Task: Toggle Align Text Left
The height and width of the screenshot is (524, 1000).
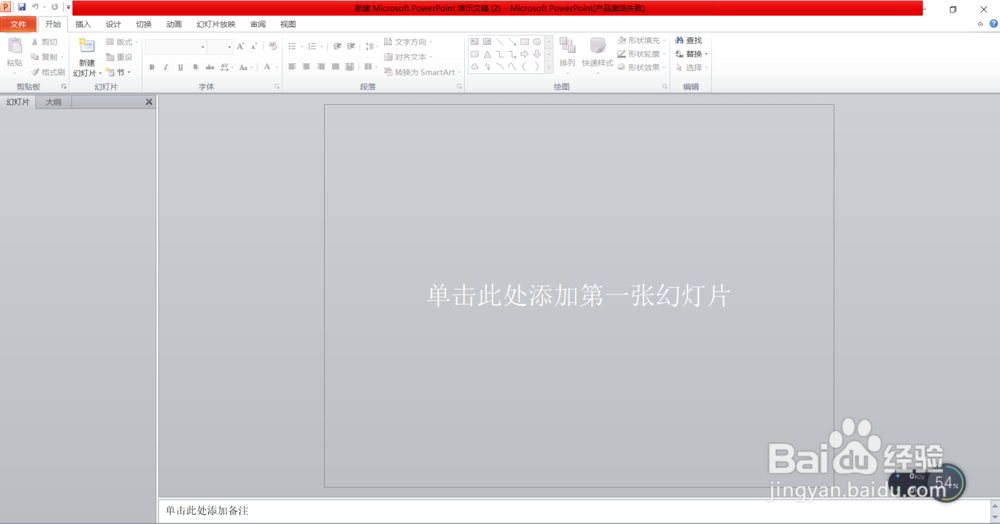Action: tap(292, 66)
